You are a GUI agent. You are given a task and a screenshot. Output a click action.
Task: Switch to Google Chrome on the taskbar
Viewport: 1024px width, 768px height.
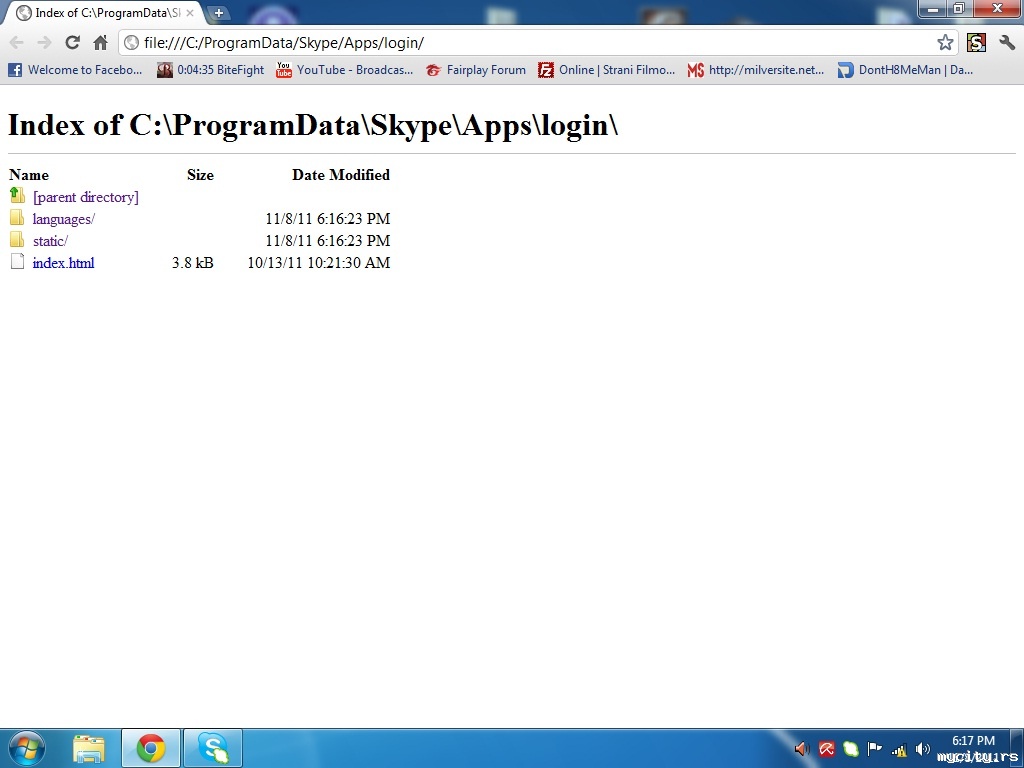point(151,748)
